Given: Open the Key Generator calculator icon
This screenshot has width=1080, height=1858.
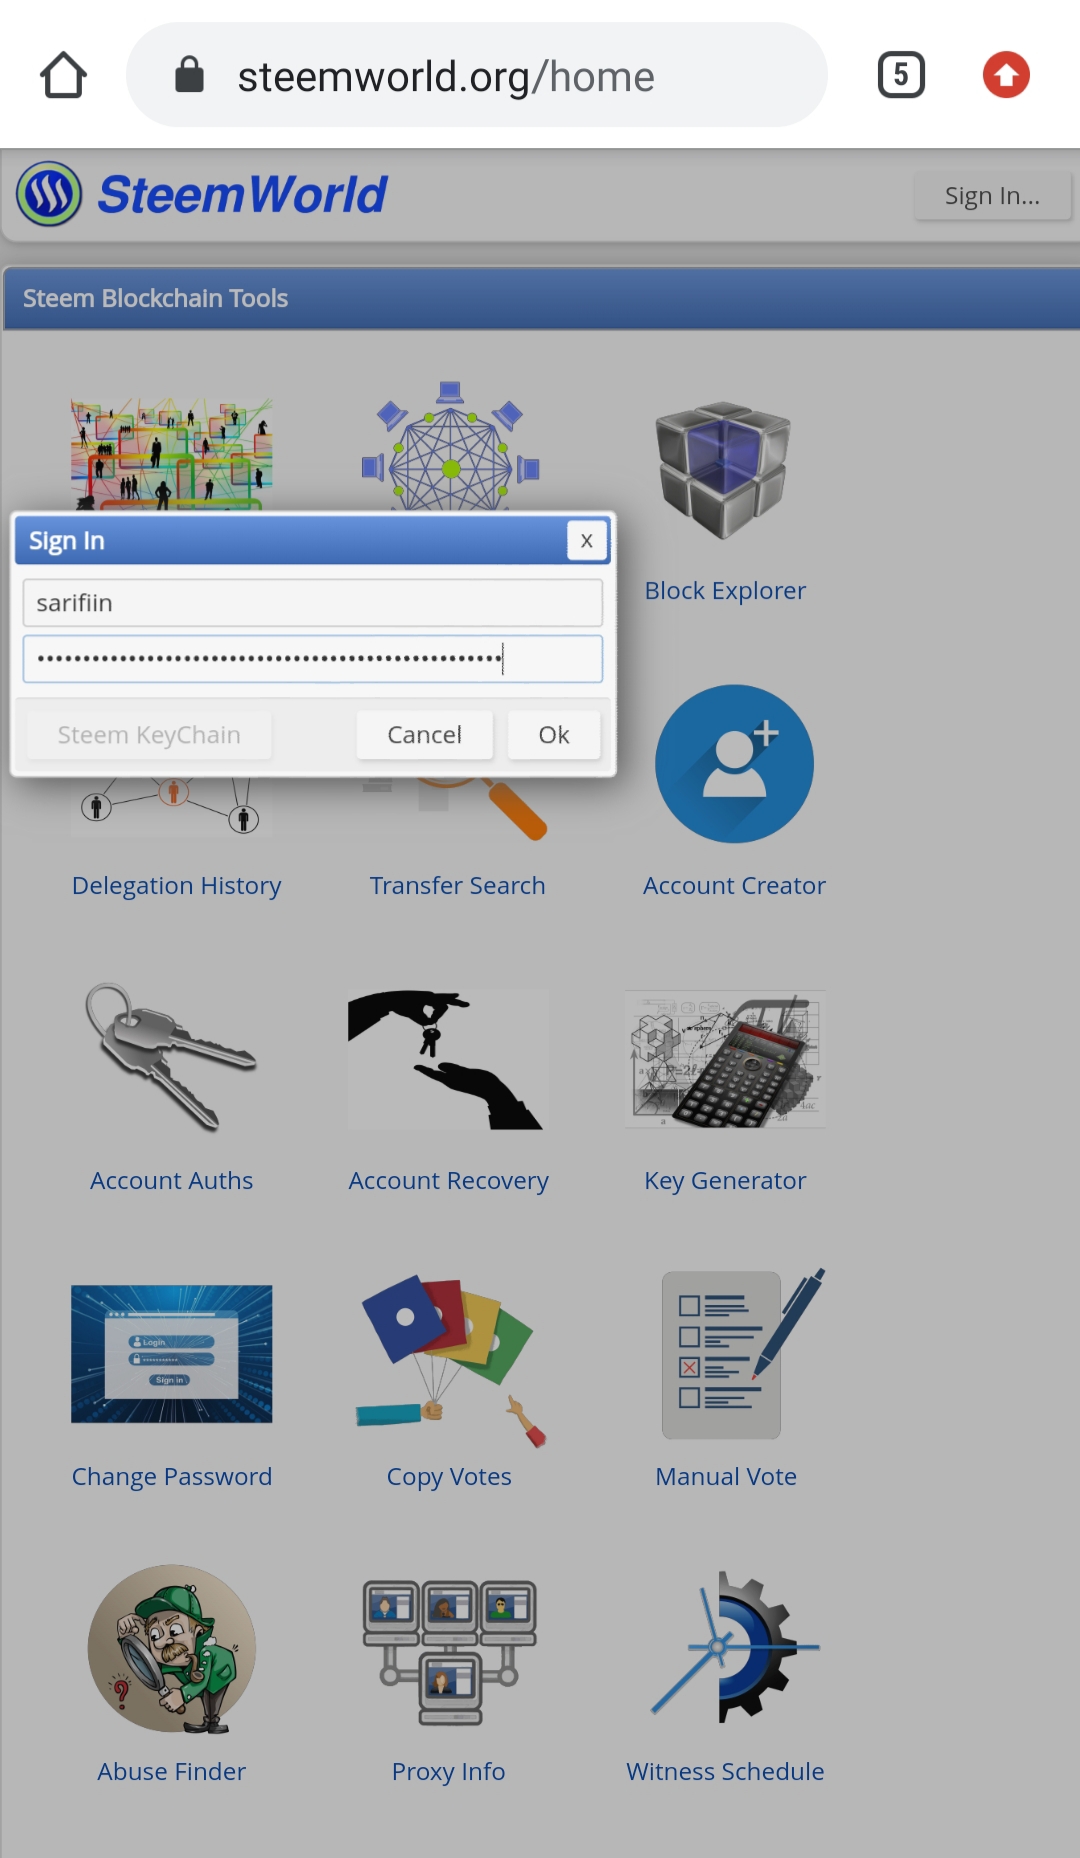Looking at the screenshot, I should [x=725, y=1059].
